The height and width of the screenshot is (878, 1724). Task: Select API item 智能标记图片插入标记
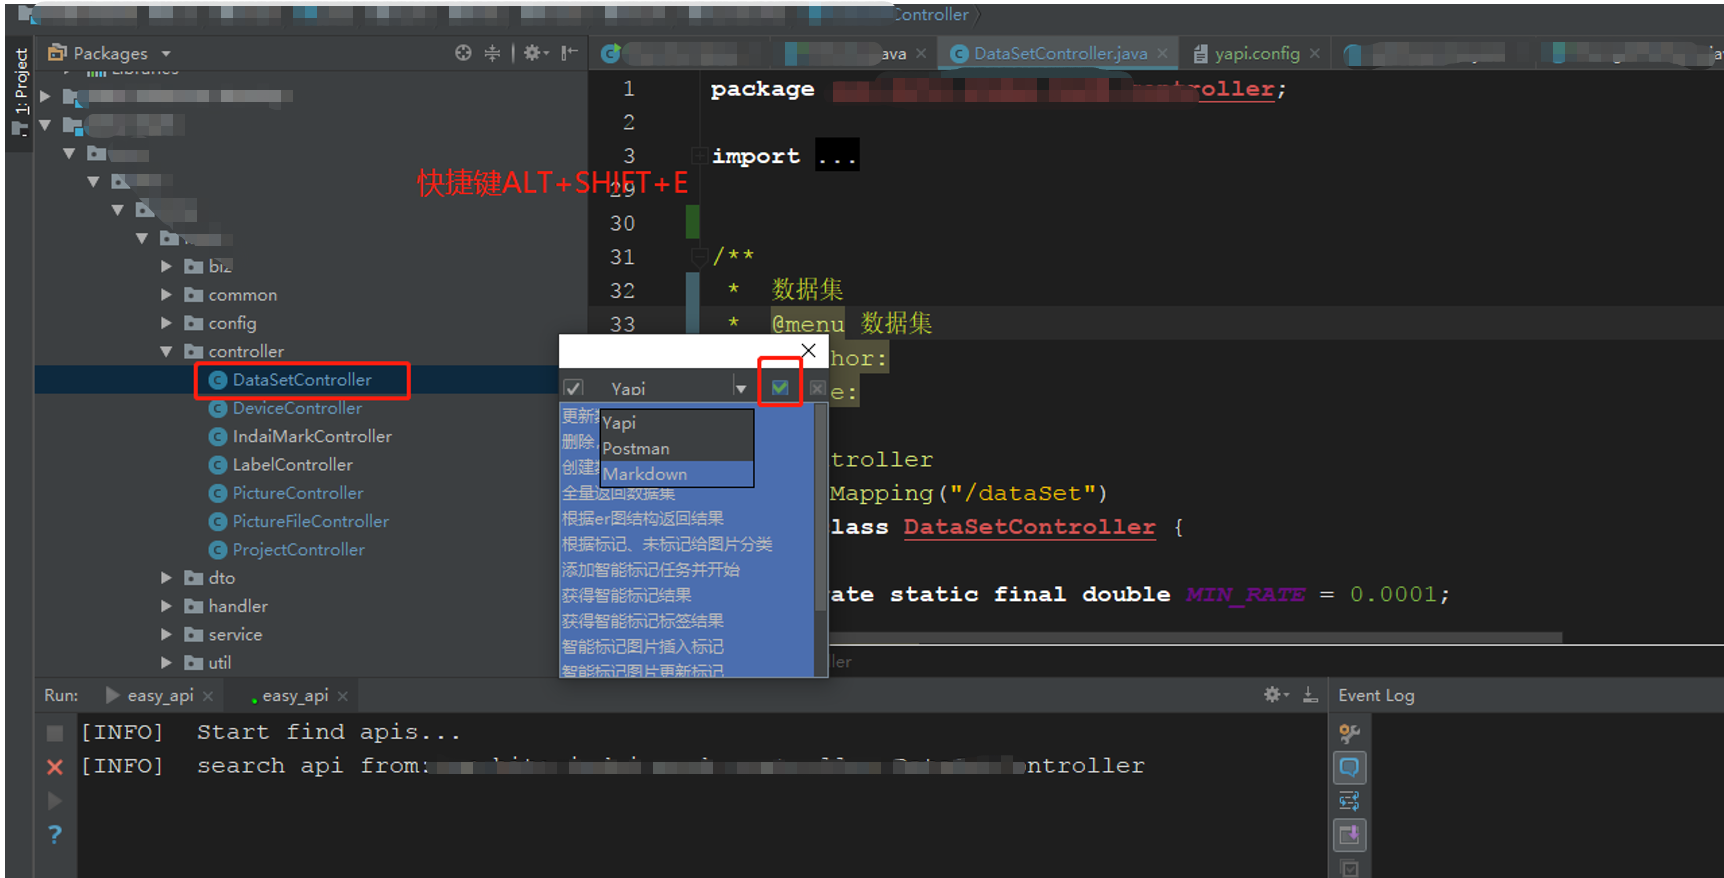pos(687,647)
